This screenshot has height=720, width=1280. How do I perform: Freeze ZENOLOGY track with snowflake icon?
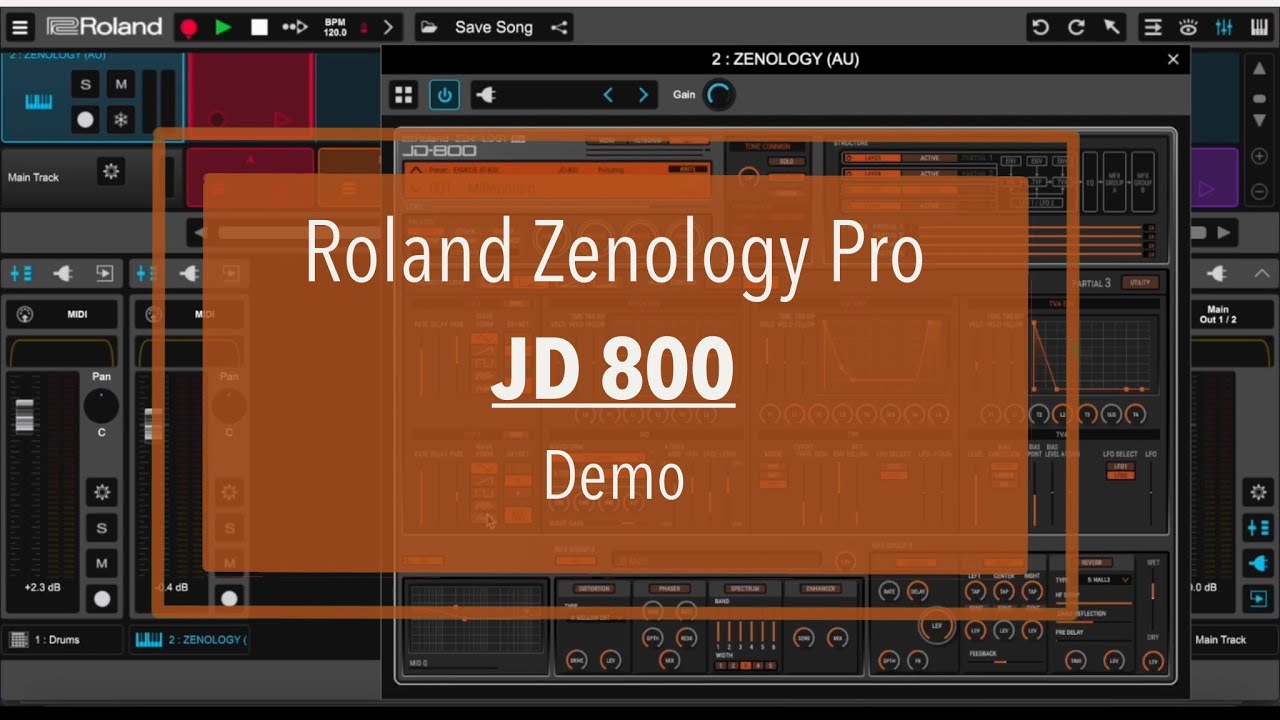[121, 120]
